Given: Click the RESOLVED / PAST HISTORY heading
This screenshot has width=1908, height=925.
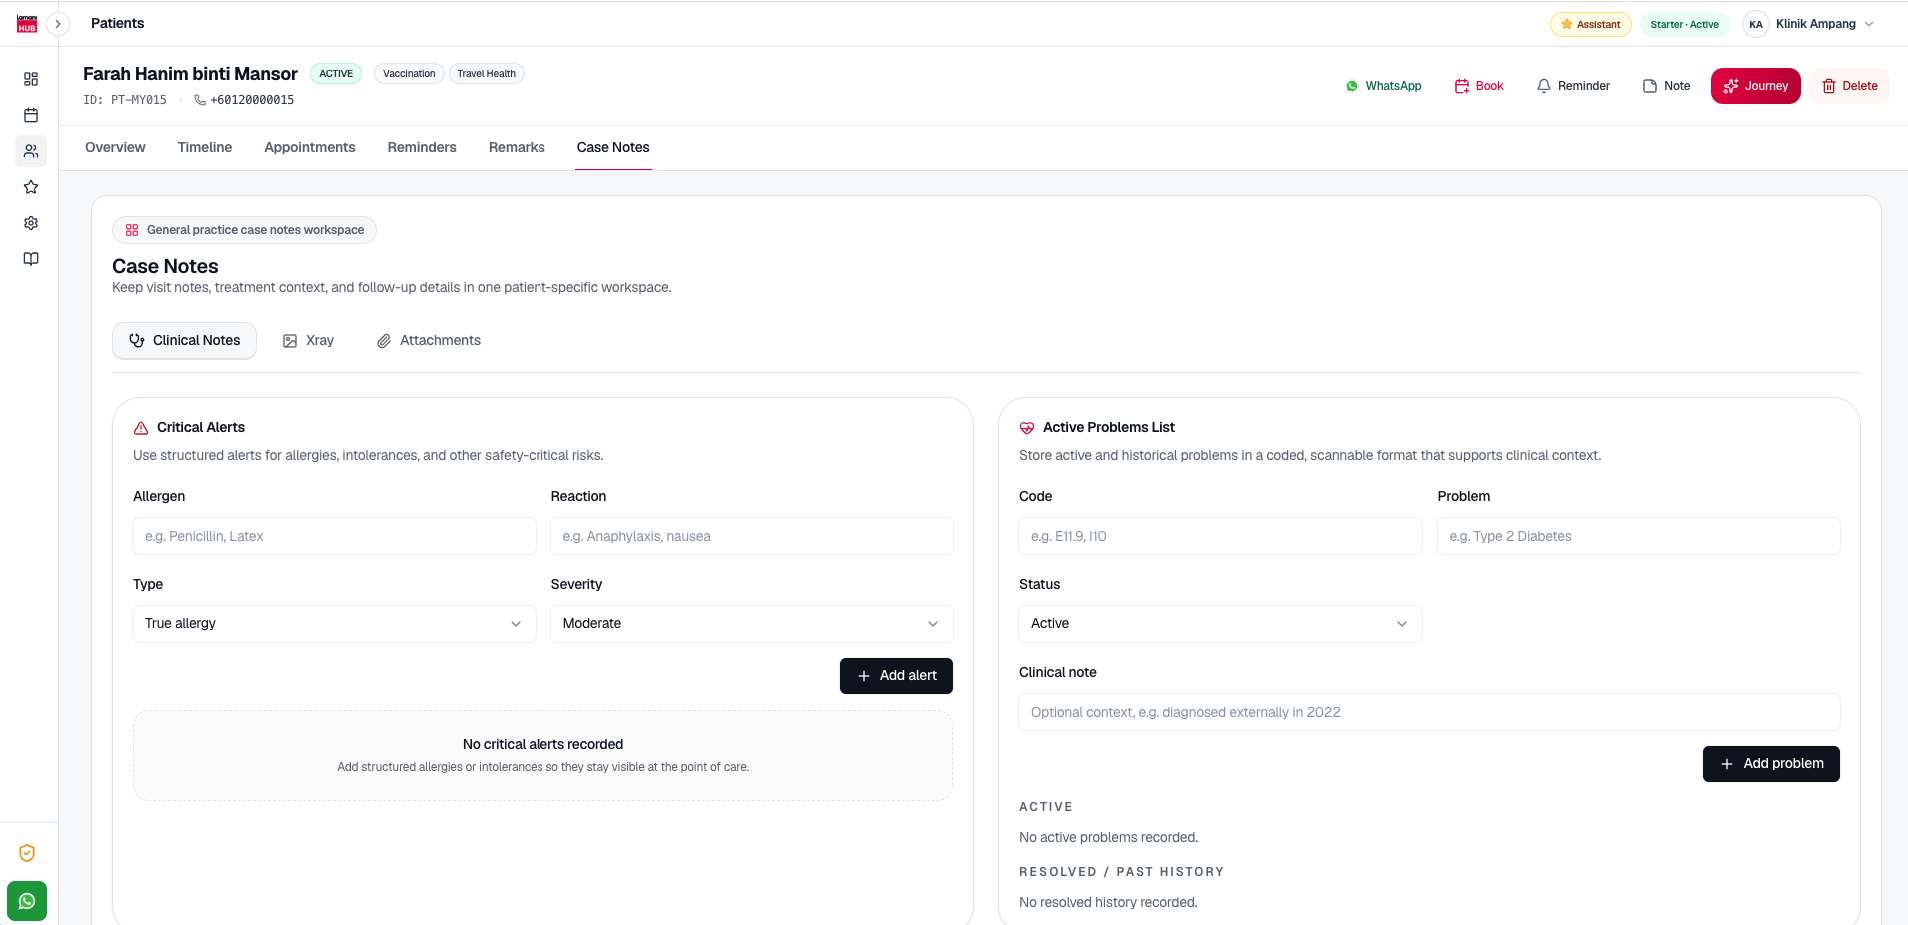Looking at the screenshot, I should 1121,872.
